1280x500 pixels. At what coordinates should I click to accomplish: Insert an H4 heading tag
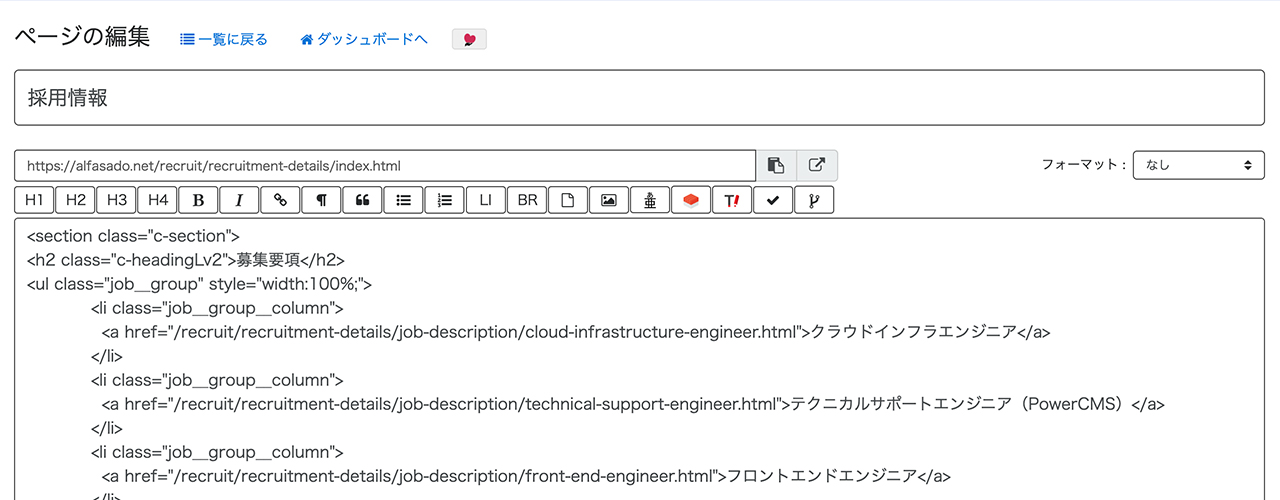[x=157, y=200]
